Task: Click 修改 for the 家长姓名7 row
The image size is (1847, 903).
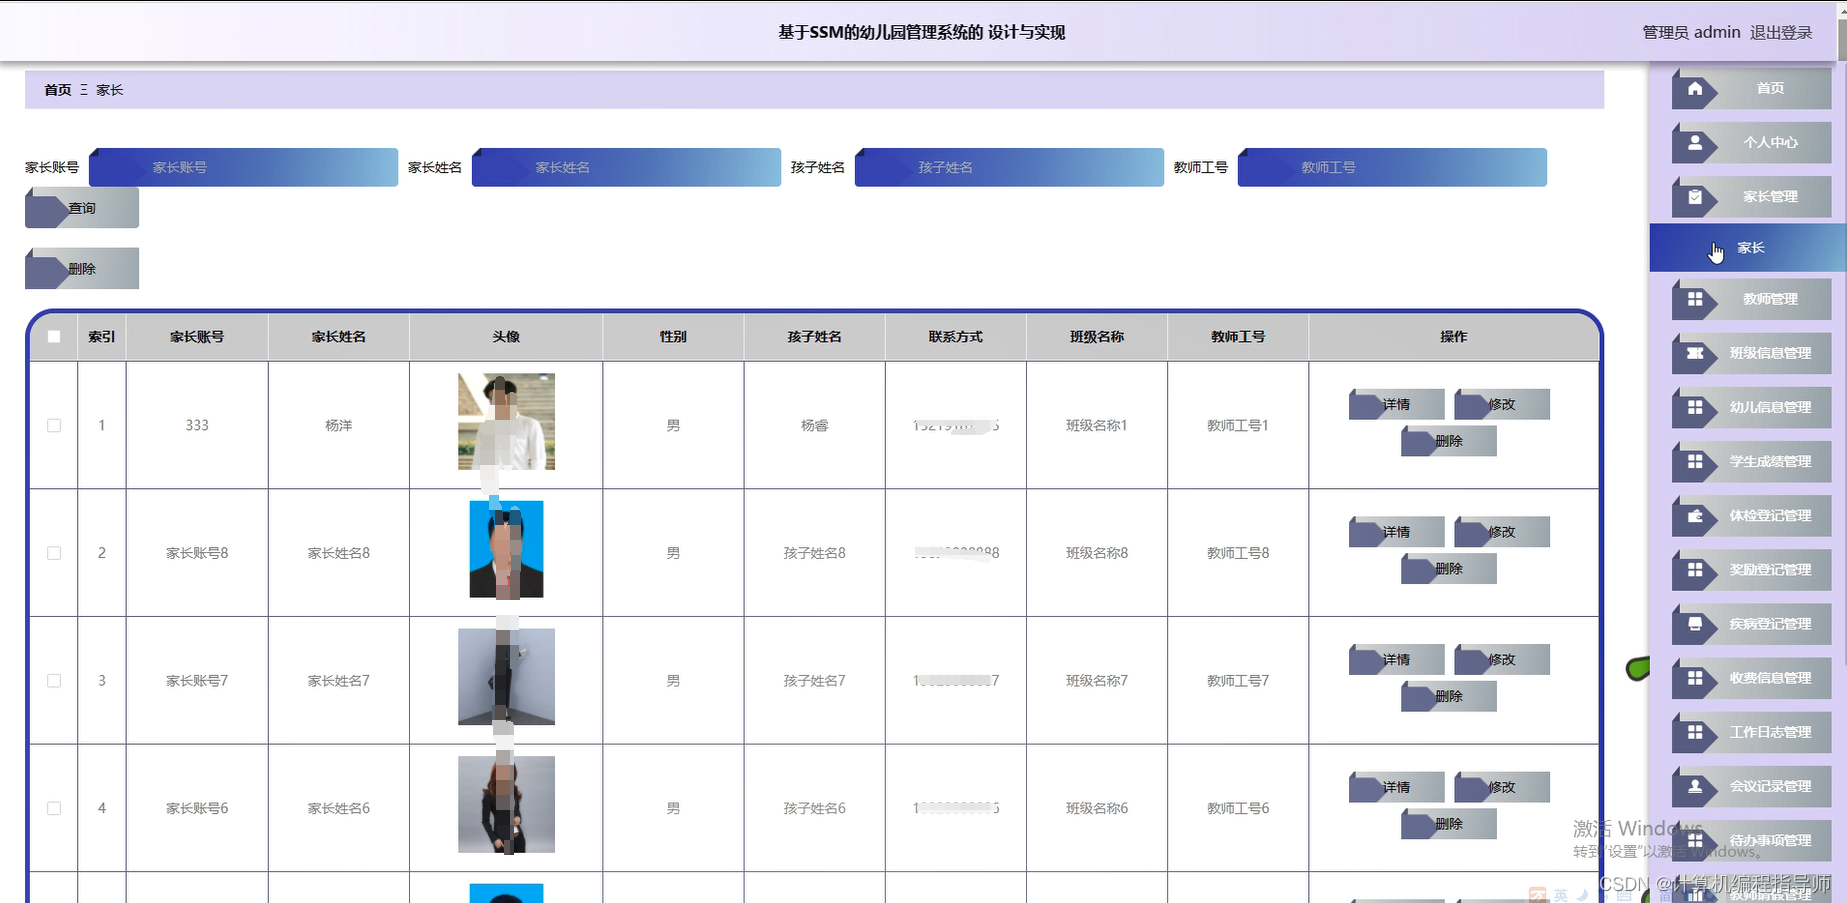Action: [1502, 660]
